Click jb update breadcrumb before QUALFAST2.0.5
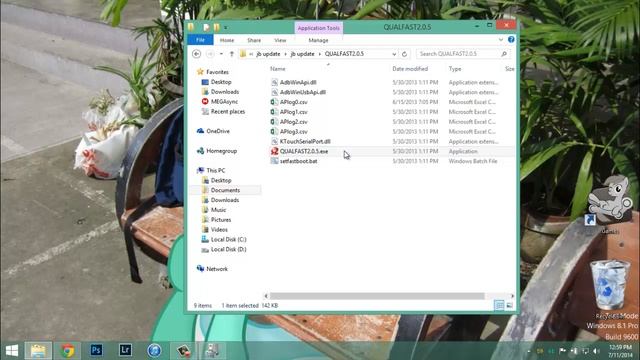This screenshot has height=360, width=640. click(302, 54)
